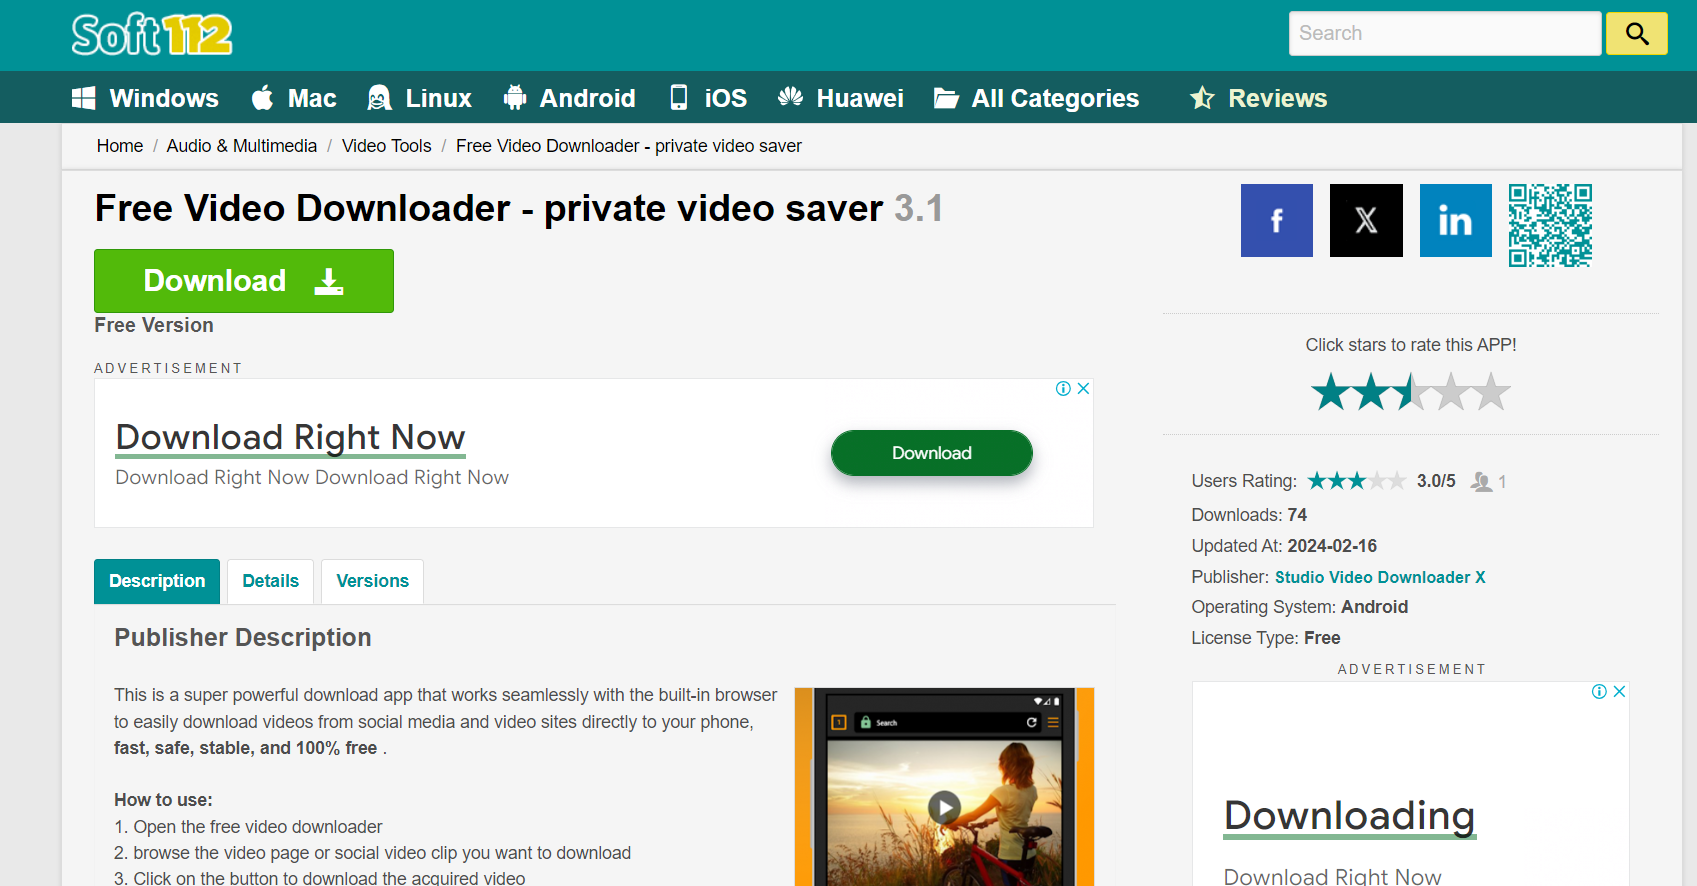Rate the app two stars
The width and height of the screenshot is (1697, 886).
(x=1371, y=392)
